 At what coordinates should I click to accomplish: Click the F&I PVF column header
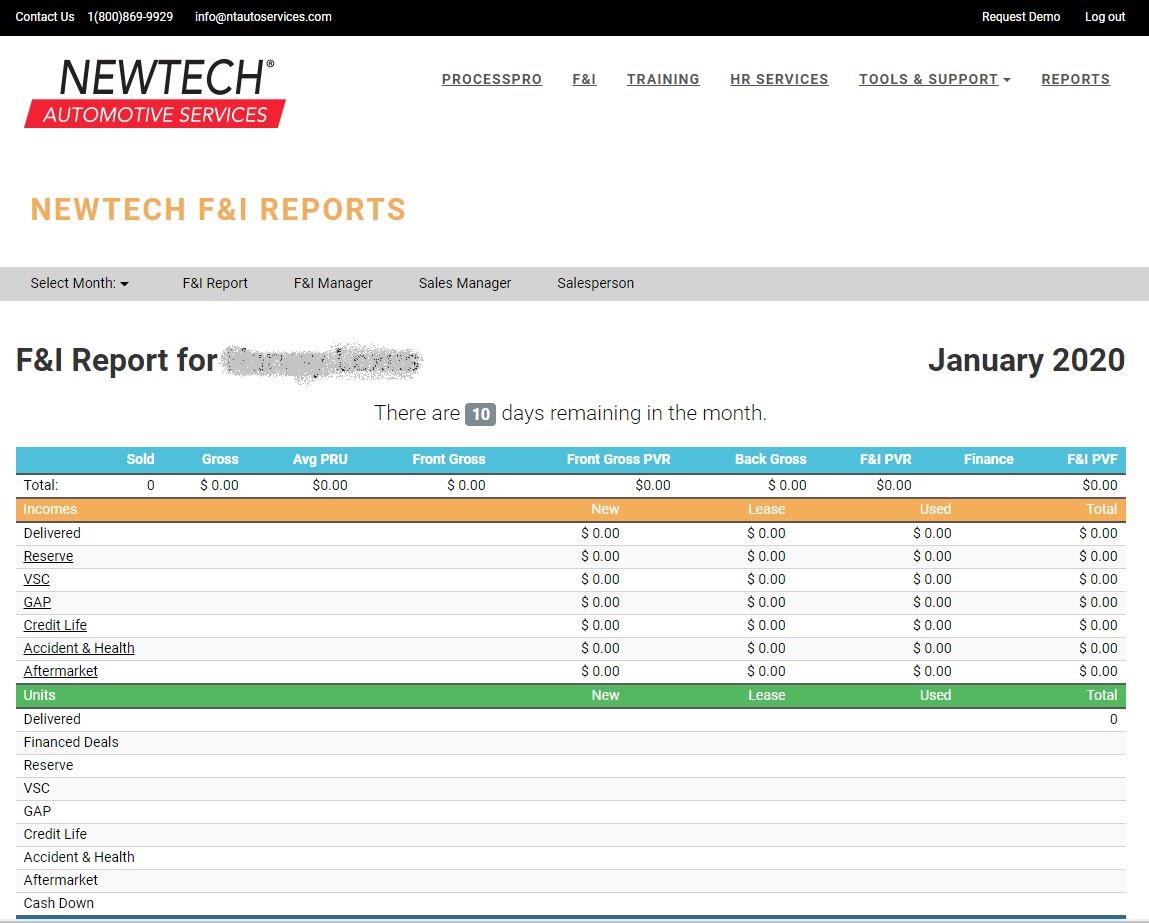point(1092,459)
